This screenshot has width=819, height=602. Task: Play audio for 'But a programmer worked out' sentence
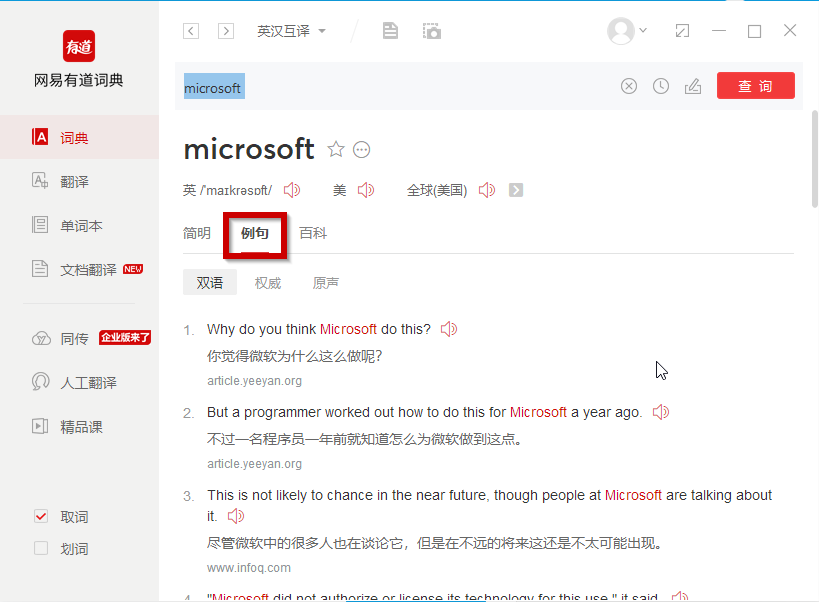(x=661, y=412)
